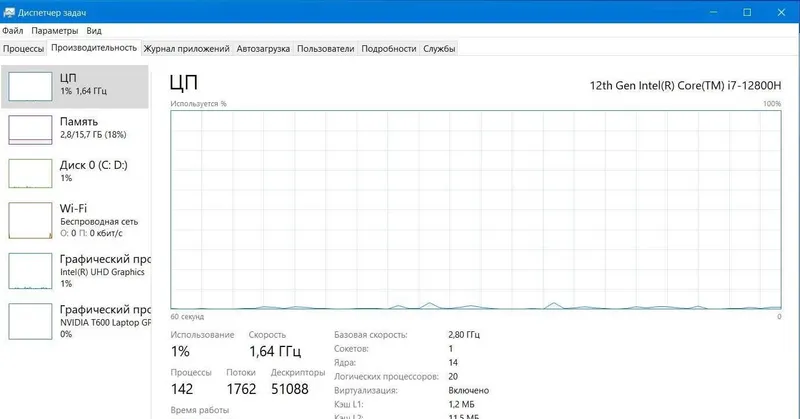Screen dimensions: 800x419
Task: Open the Журнал приложений tab
Action: pos(186,48)
